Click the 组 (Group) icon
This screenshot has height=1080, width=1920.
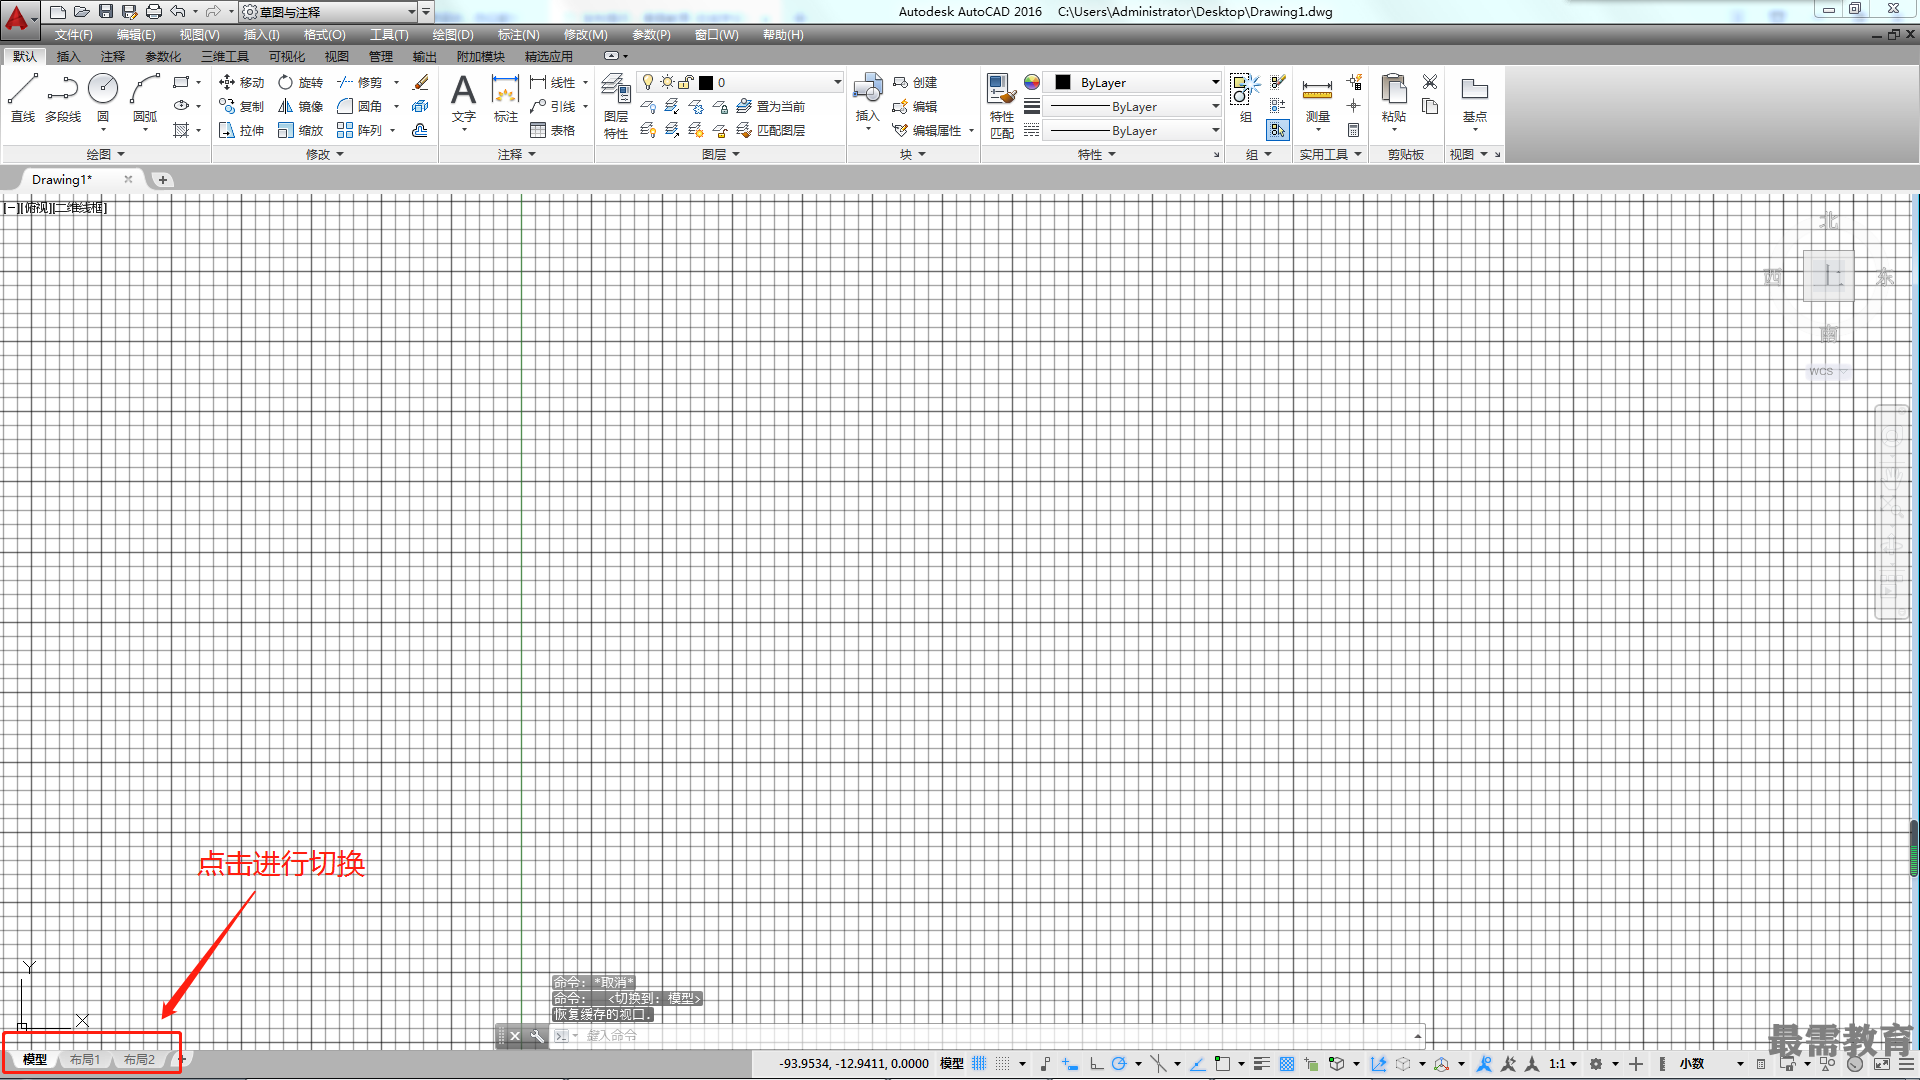(1245, 98)
